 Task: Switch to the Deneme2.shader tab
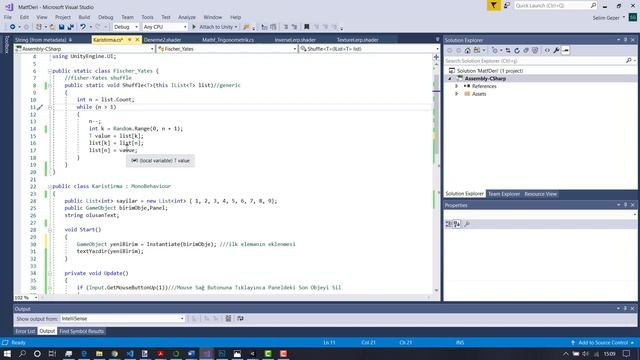click(x=162, y=40)
